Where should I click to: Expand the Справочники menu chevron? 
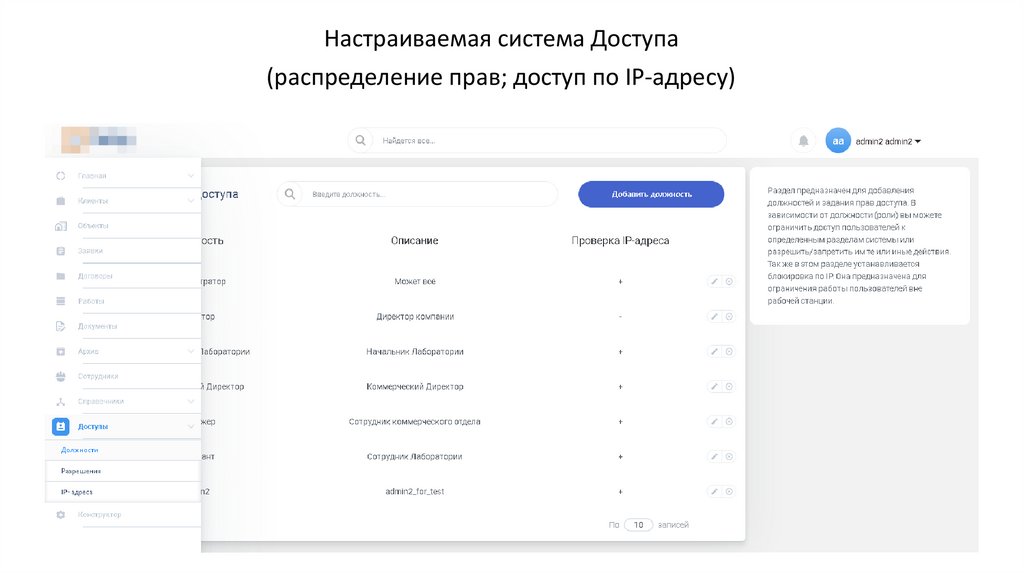[x=191, y=402]
